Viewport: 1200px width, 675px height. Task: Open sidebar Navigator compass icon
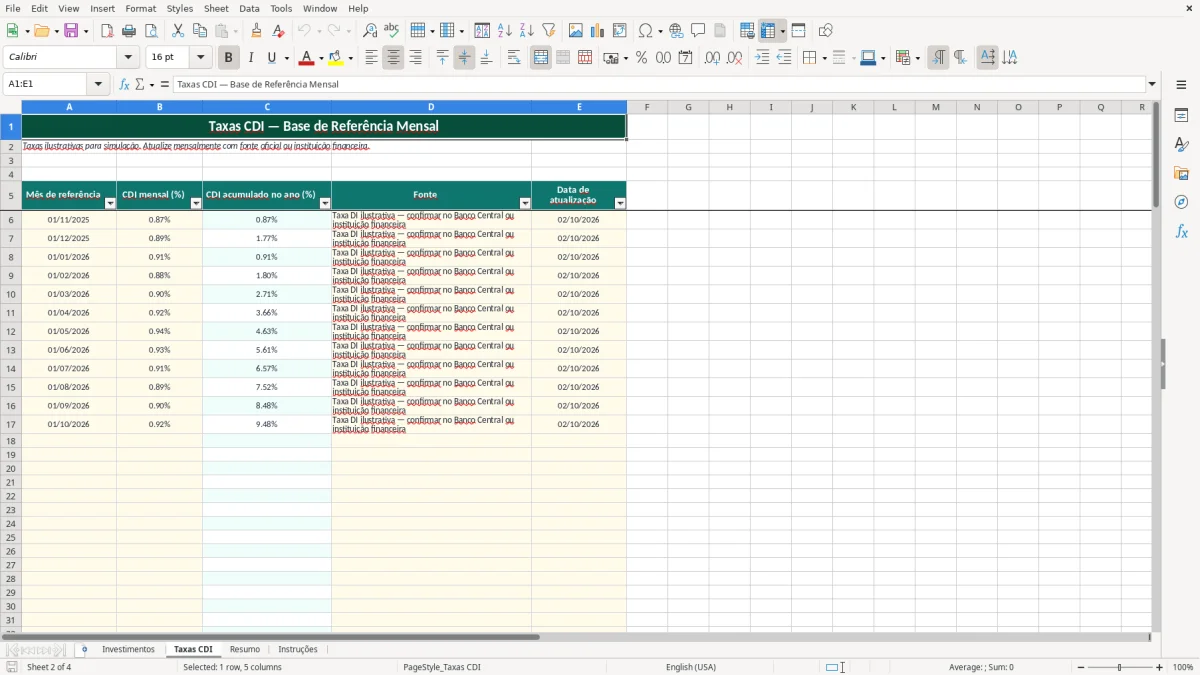(1181, 202)
